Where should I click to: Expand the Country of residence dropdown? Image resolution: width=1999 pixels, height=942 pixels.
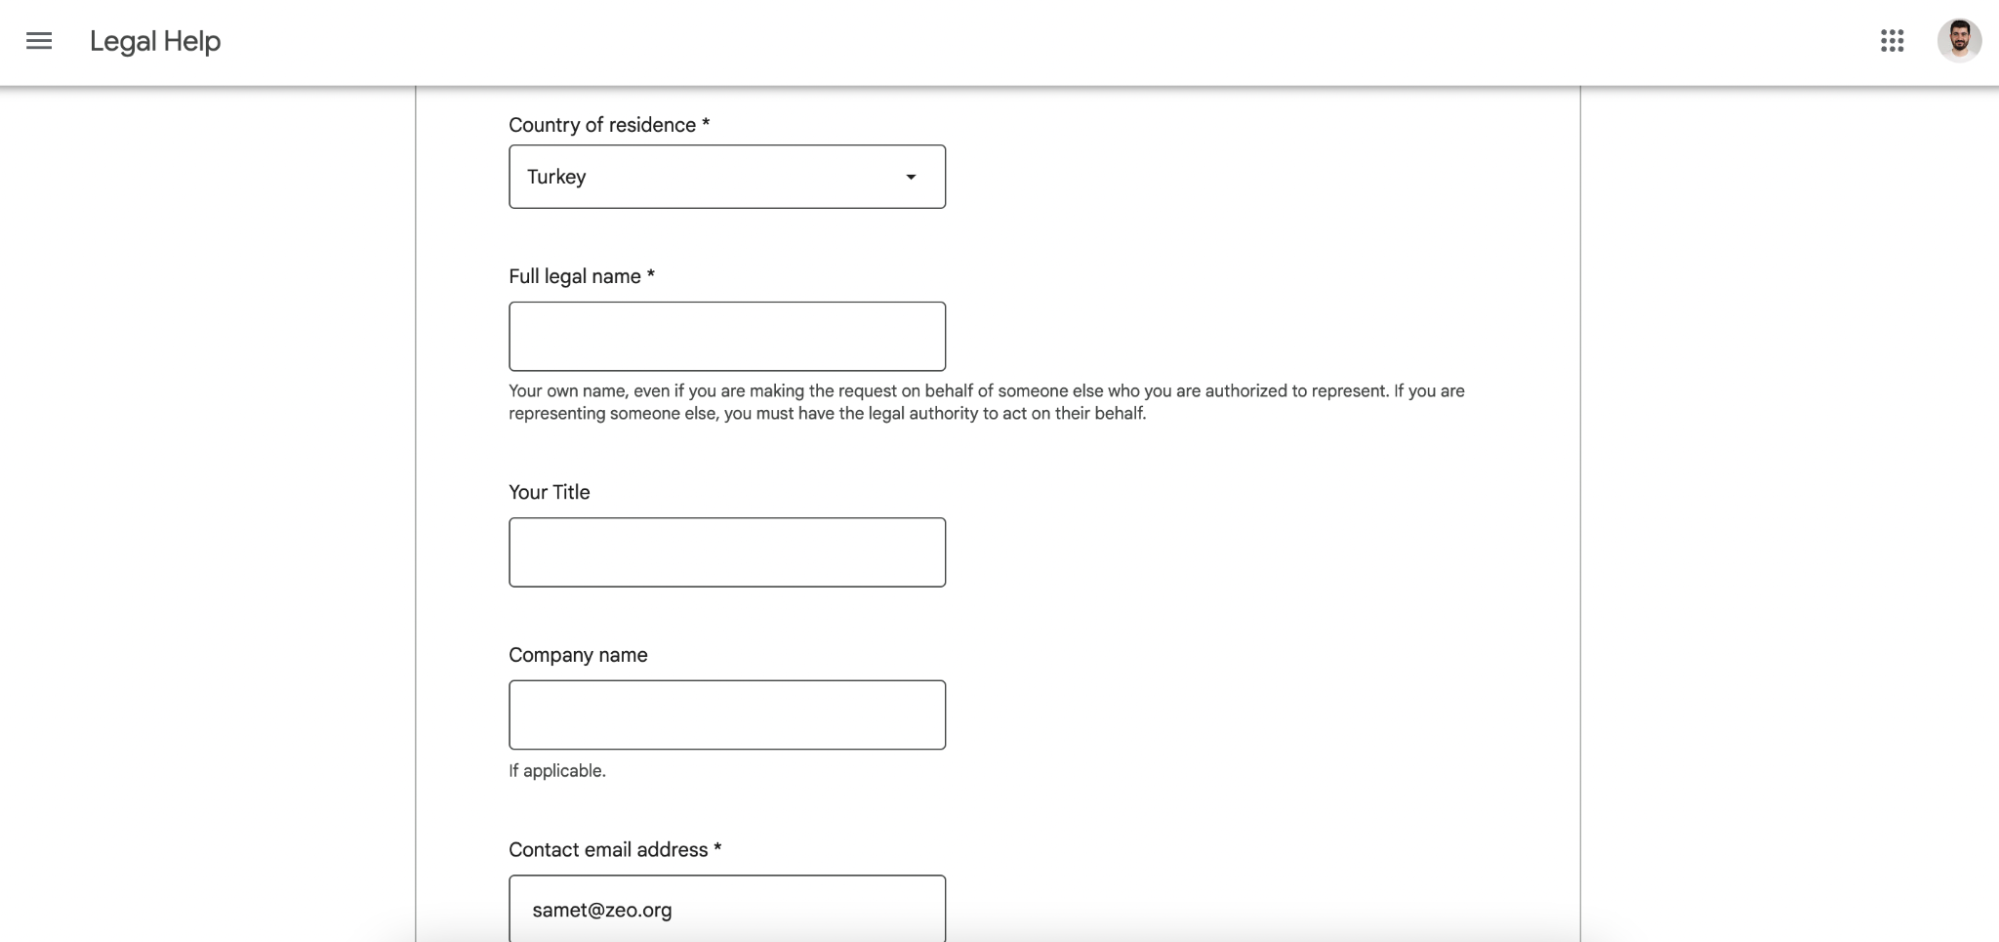coord(727,177)
